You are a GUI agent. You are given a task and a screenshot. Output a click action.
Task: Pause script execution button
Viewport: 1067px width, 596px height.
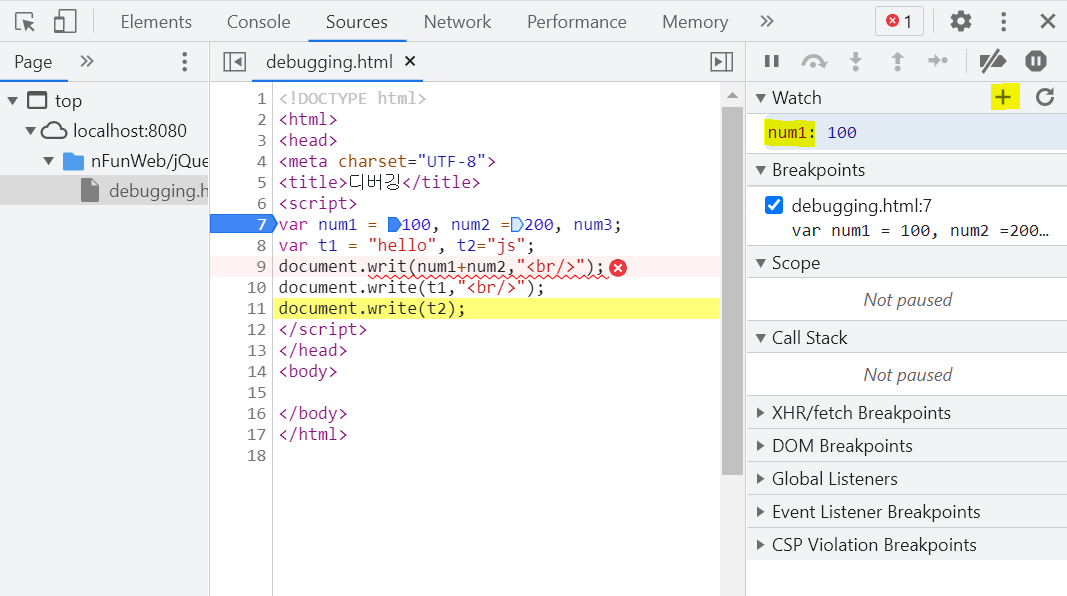tap(772, 61)
